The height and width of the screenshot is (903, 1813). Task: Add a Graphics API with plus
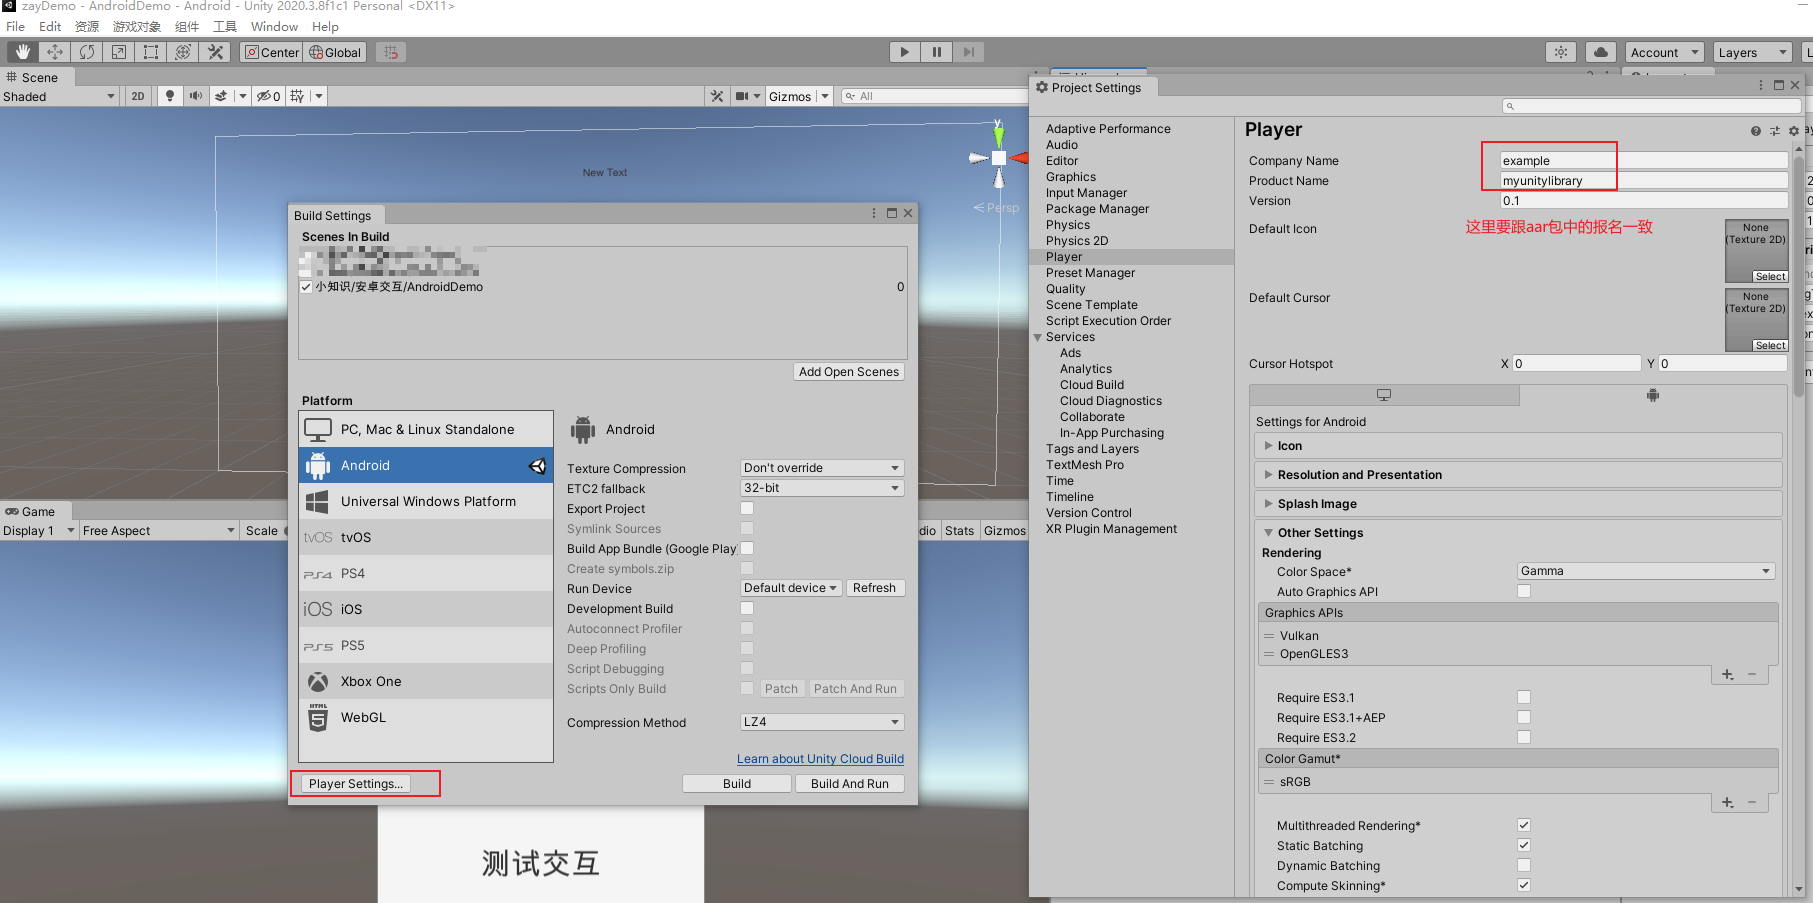(1728, 675)
